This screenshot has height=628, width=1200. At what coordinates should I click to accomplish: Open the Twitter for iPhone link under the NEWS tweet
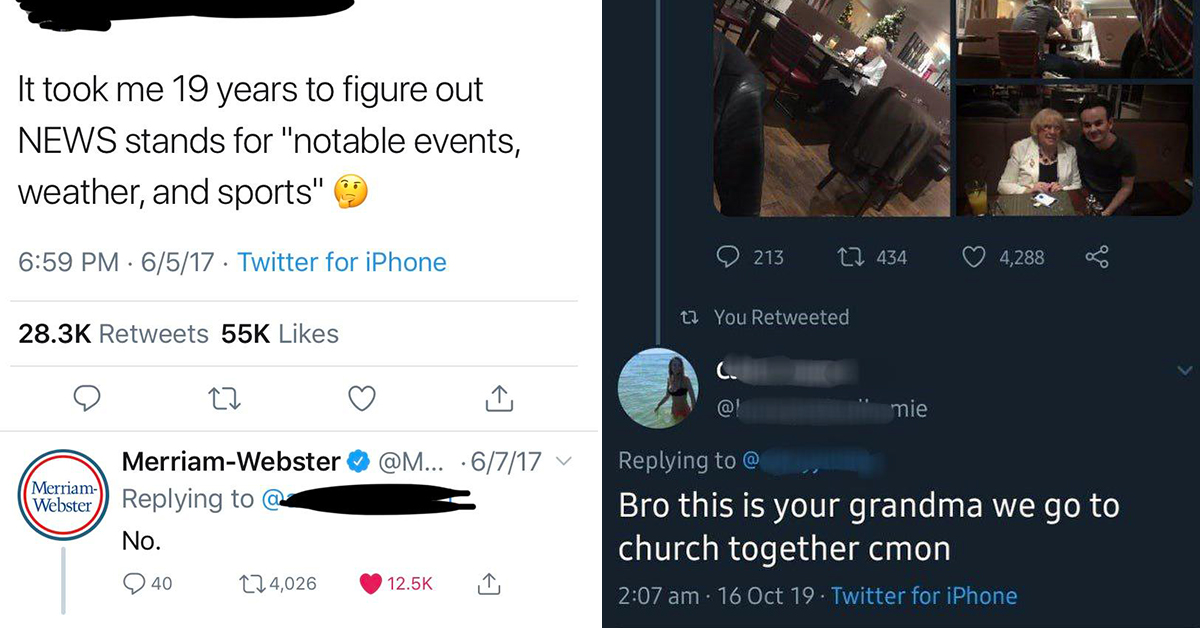pos(342,263)
